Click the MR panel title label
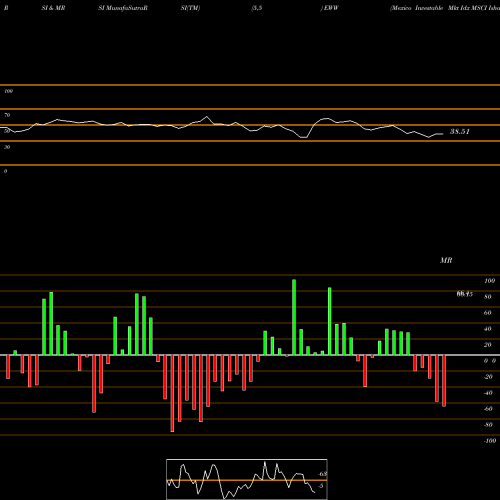This screenshot has width=500, height=500. [446, 260]
